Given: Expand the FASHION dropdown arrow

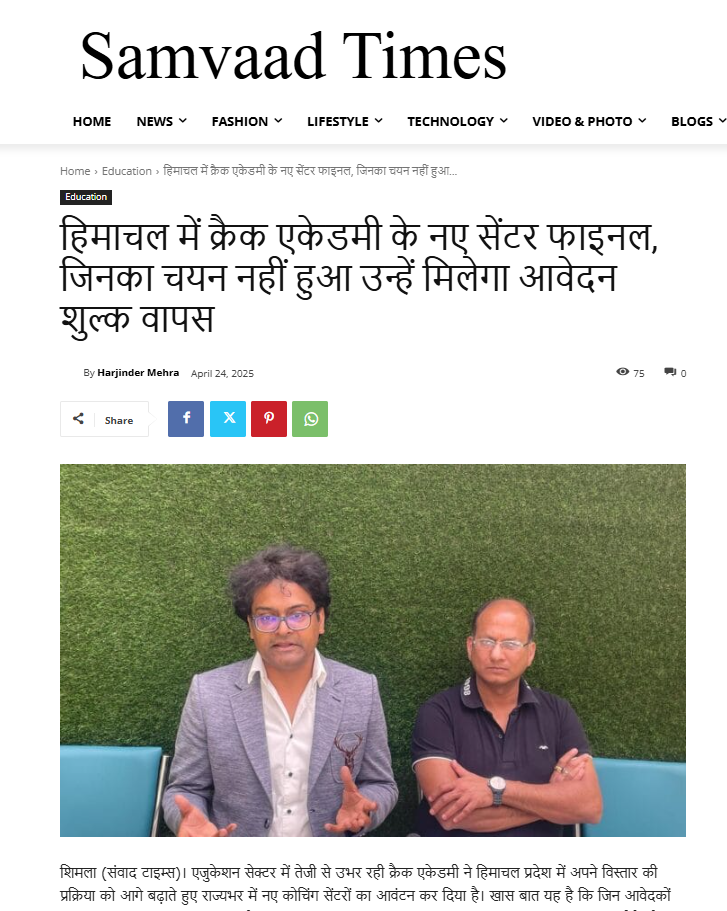Looking at the screenshot, I should pos(278,121).
